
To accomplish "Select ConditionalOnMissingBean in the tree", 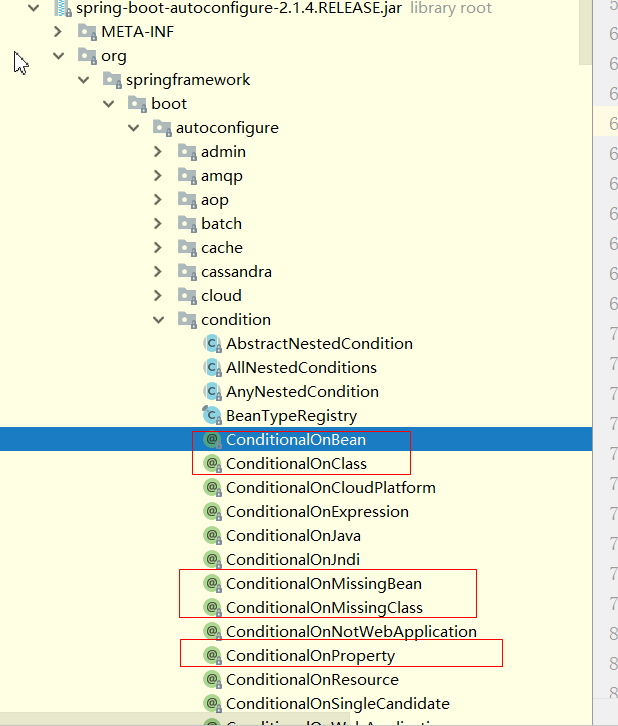I will pyautogui.click(x=323, y=584).
